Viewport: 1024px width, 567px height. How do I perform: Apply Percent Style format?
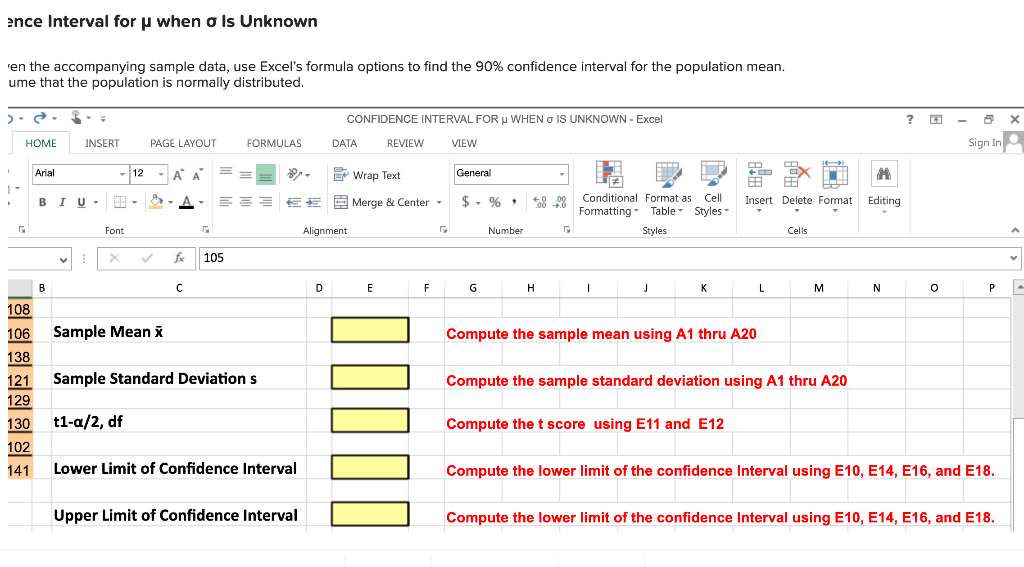tap(495, 202)
